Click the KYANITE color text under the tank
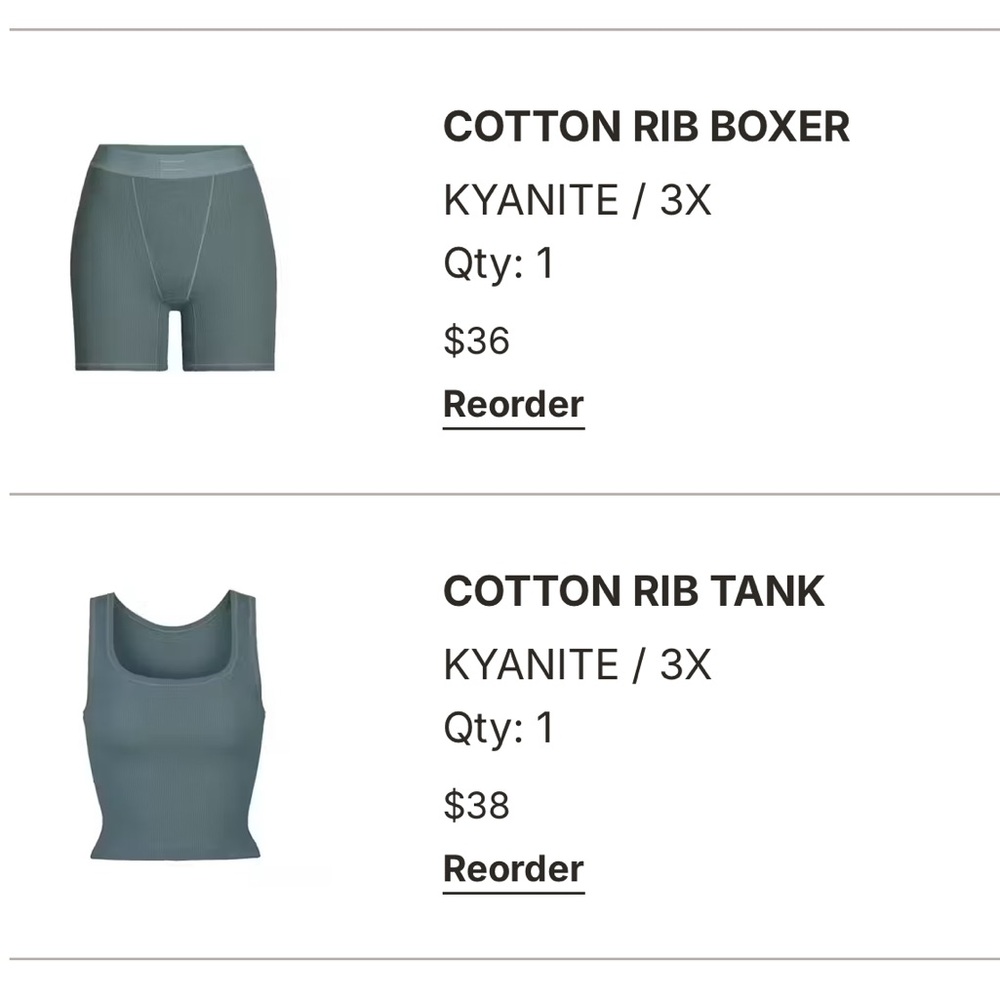1000x1000 pixels. coord(531,665)
